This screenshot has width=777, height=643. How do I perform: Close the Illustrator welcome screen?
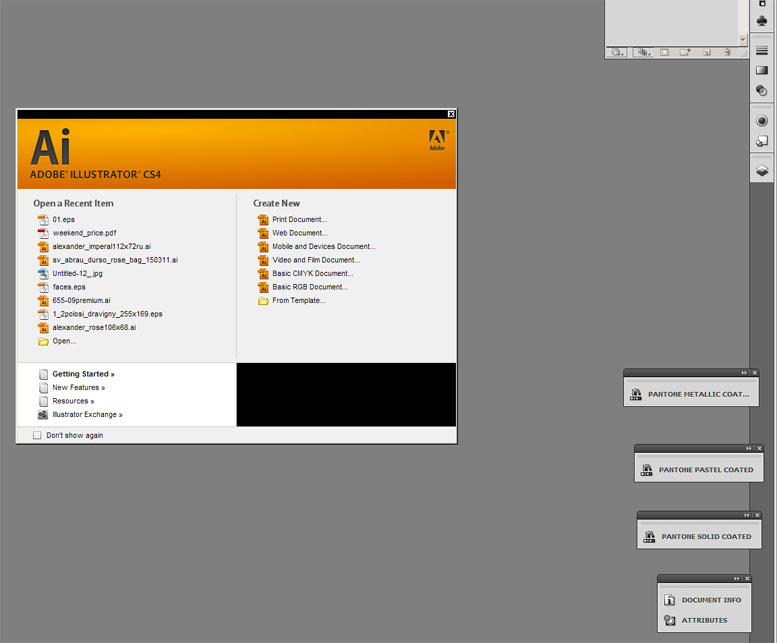451,114
